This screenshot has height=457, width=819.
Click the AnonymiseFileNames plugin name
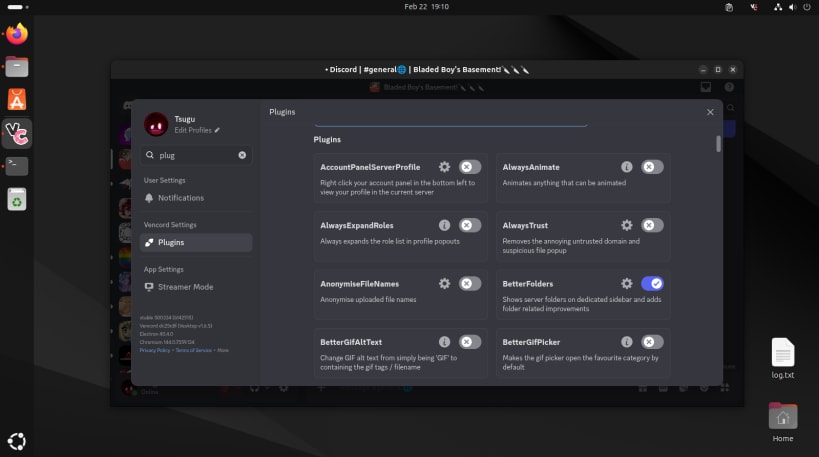[359, 284]
